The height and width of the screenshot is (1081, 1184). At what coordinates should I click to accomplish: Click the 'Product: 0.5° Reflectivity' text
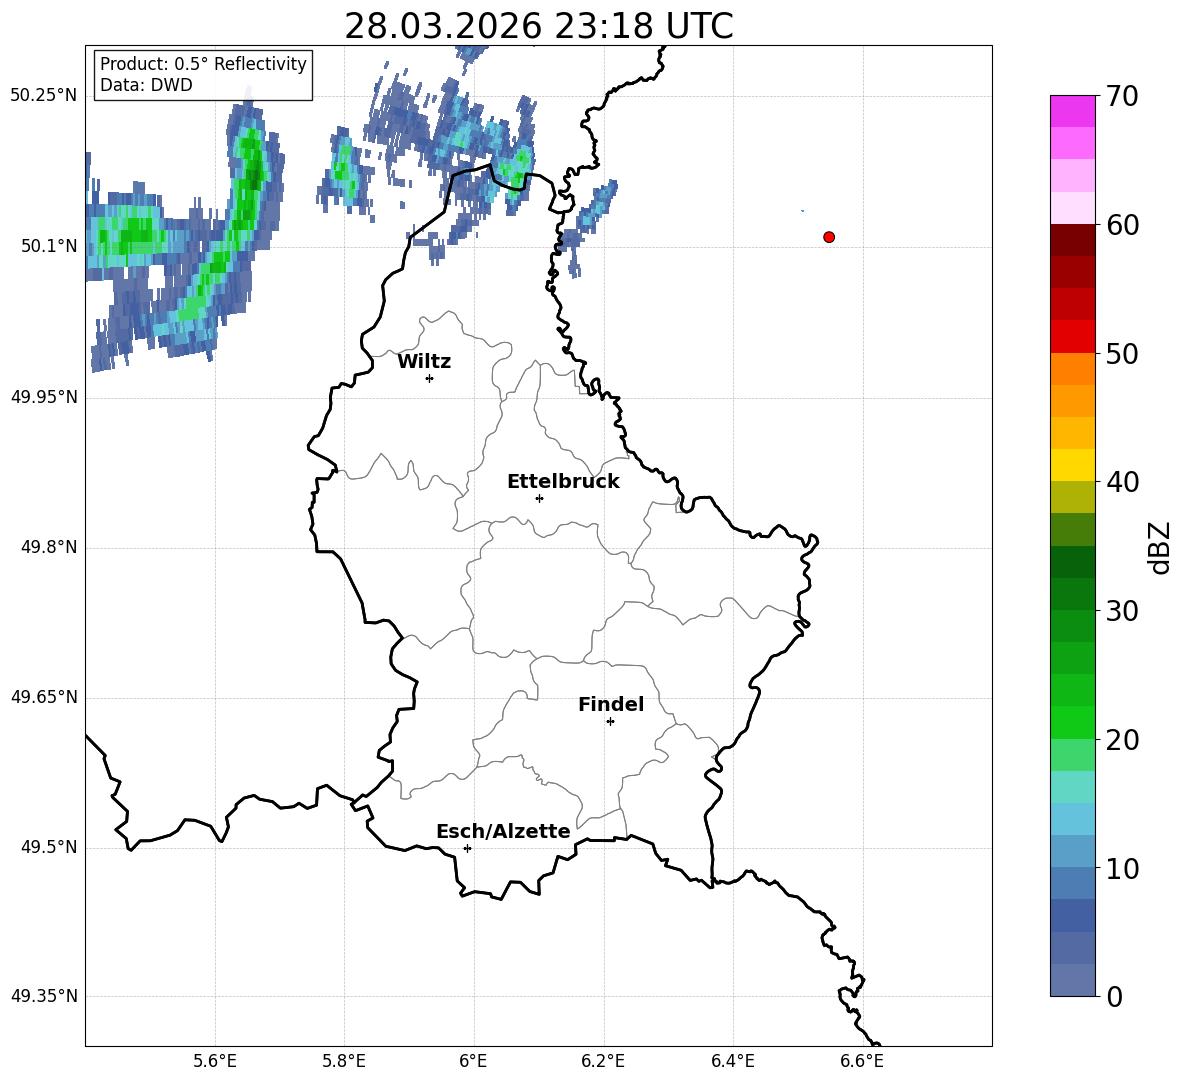(203, 64)
